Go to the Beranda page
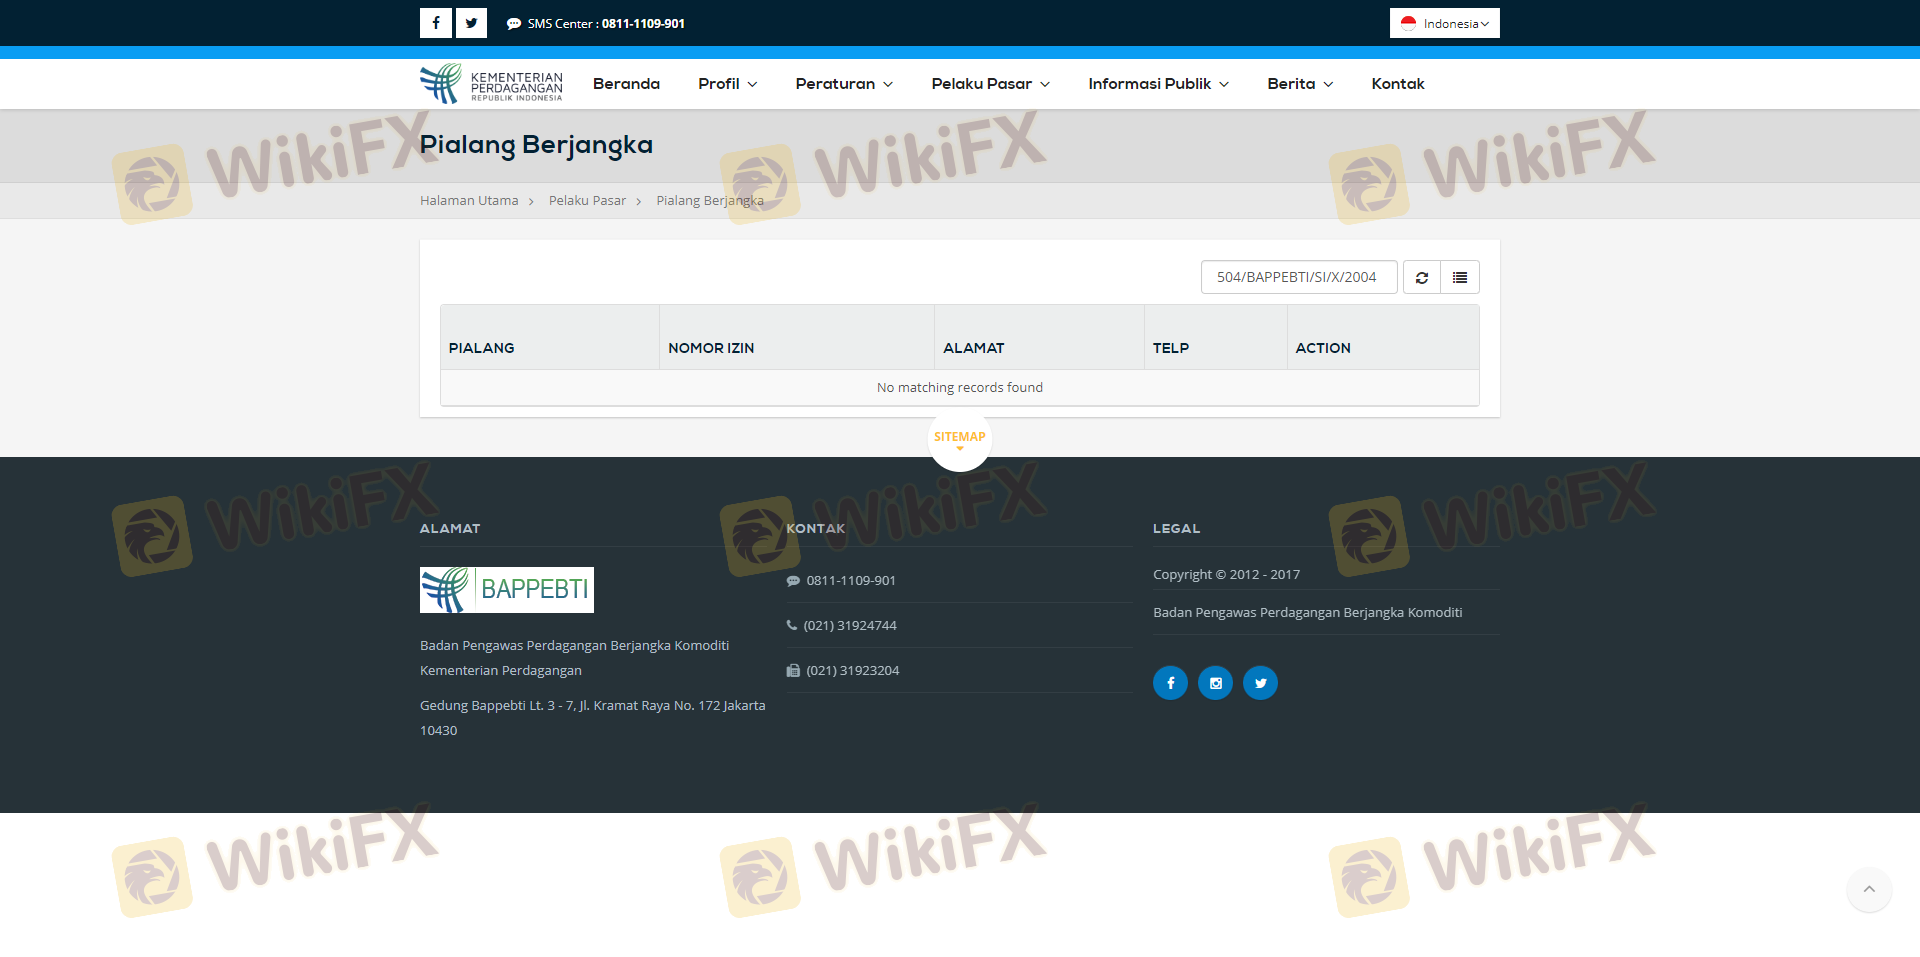This screenshot has width=1920, height=957. [x=626, y=84]
